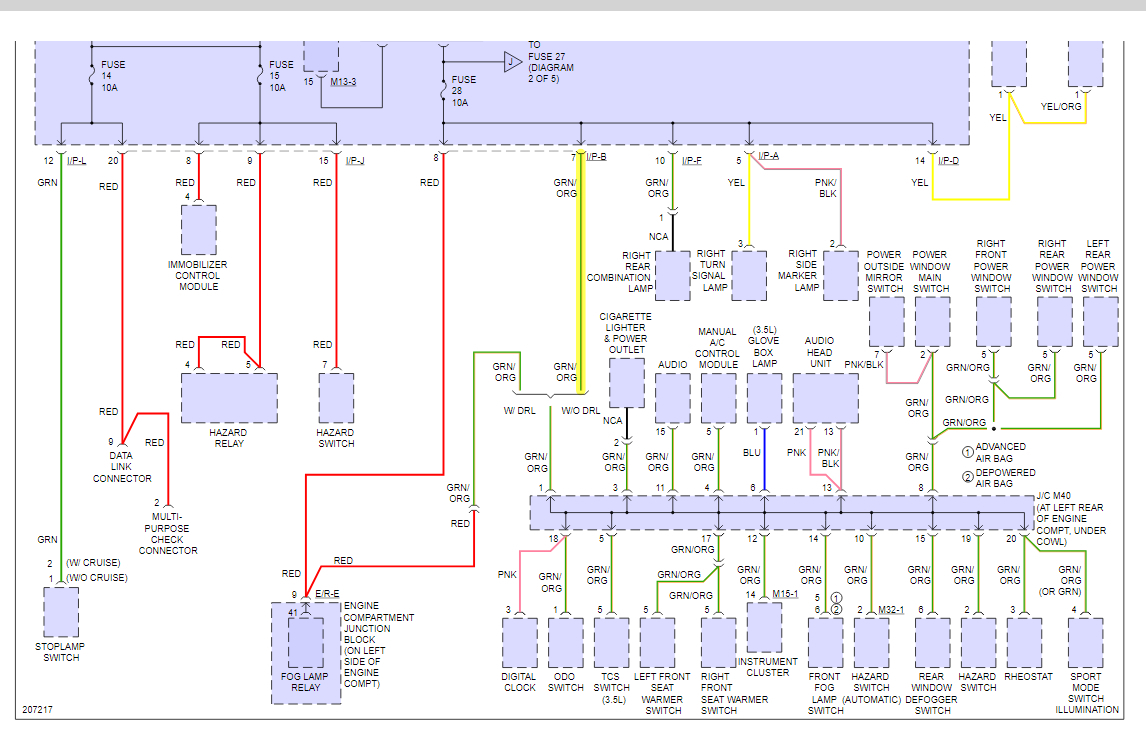Click the Fog Lamp Relay component box

point(306,643)
